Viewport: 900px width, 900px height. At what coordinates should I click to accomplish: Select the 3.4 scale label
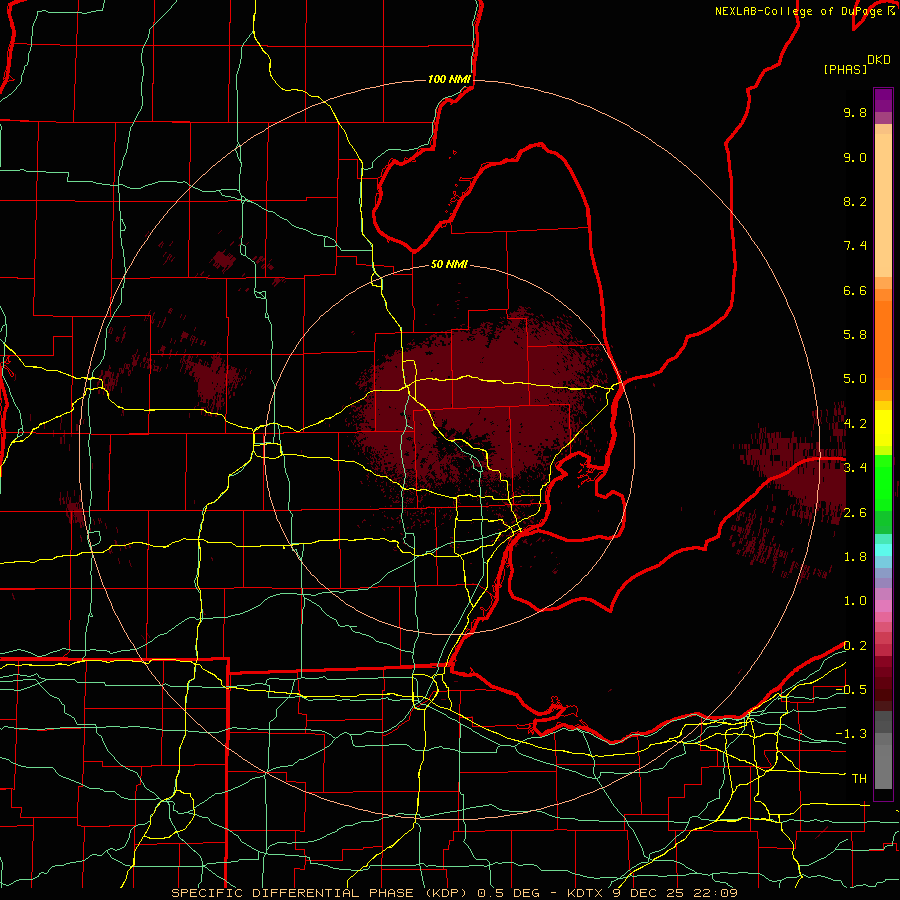[855, 468]
